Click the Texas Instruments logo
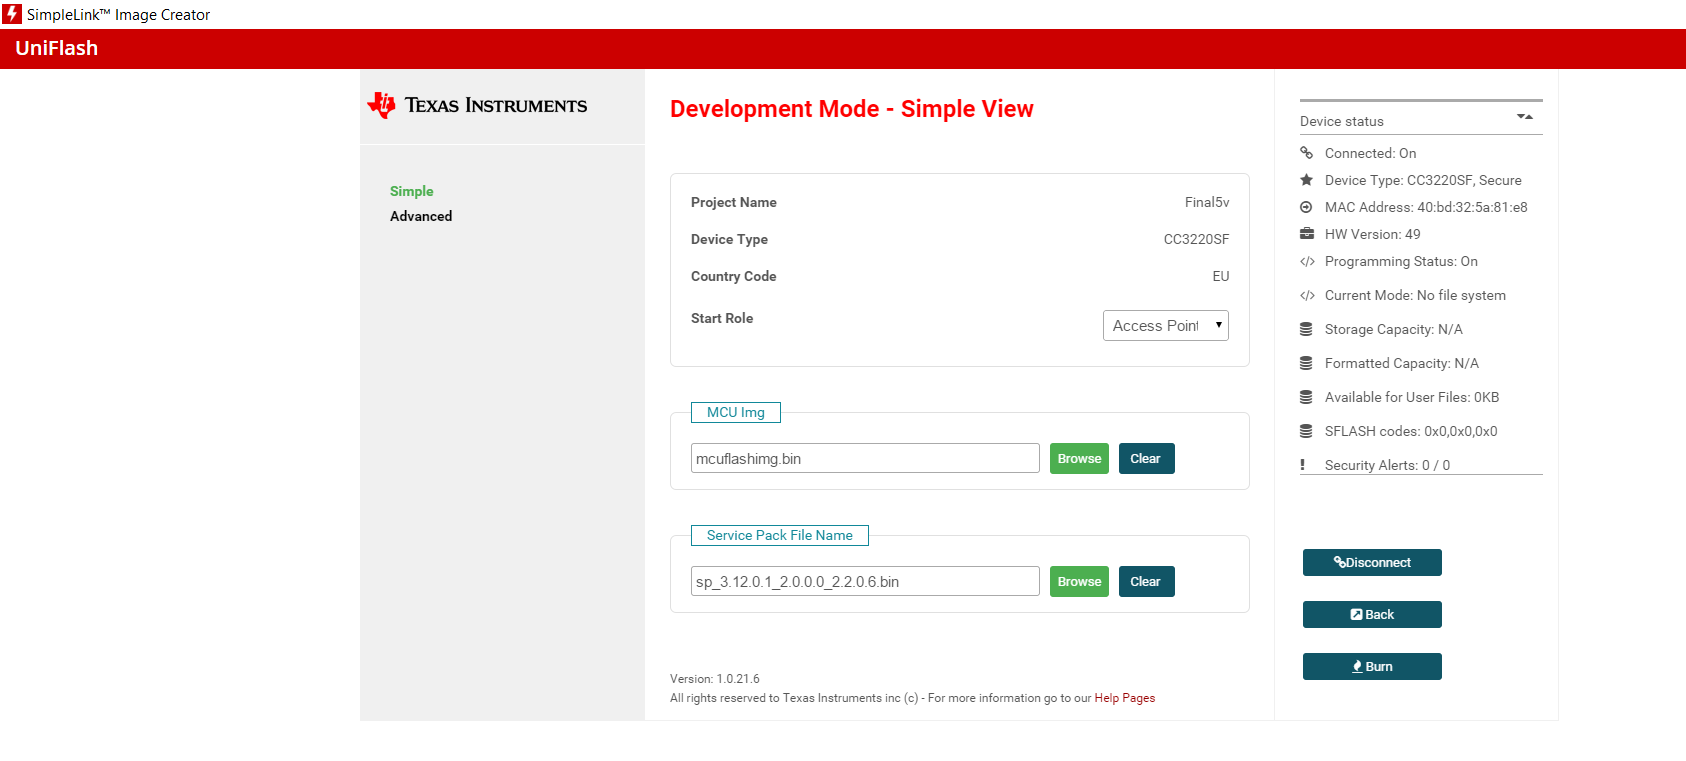Viewport: 1686px width, 761px height. [477, 105]
